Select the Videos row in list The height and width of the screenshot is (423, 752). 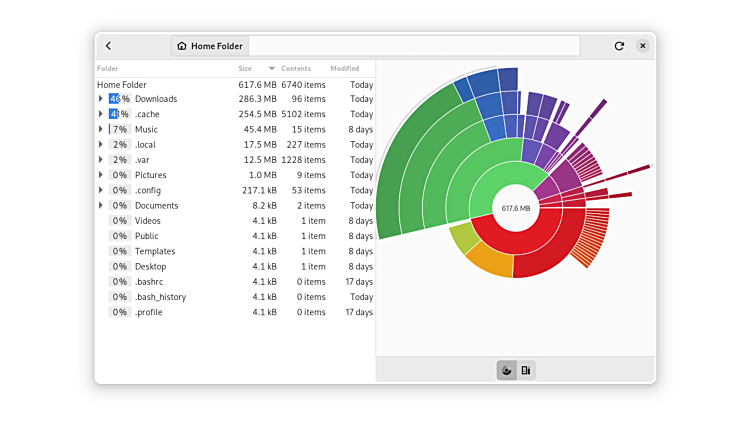pos(148,221)
